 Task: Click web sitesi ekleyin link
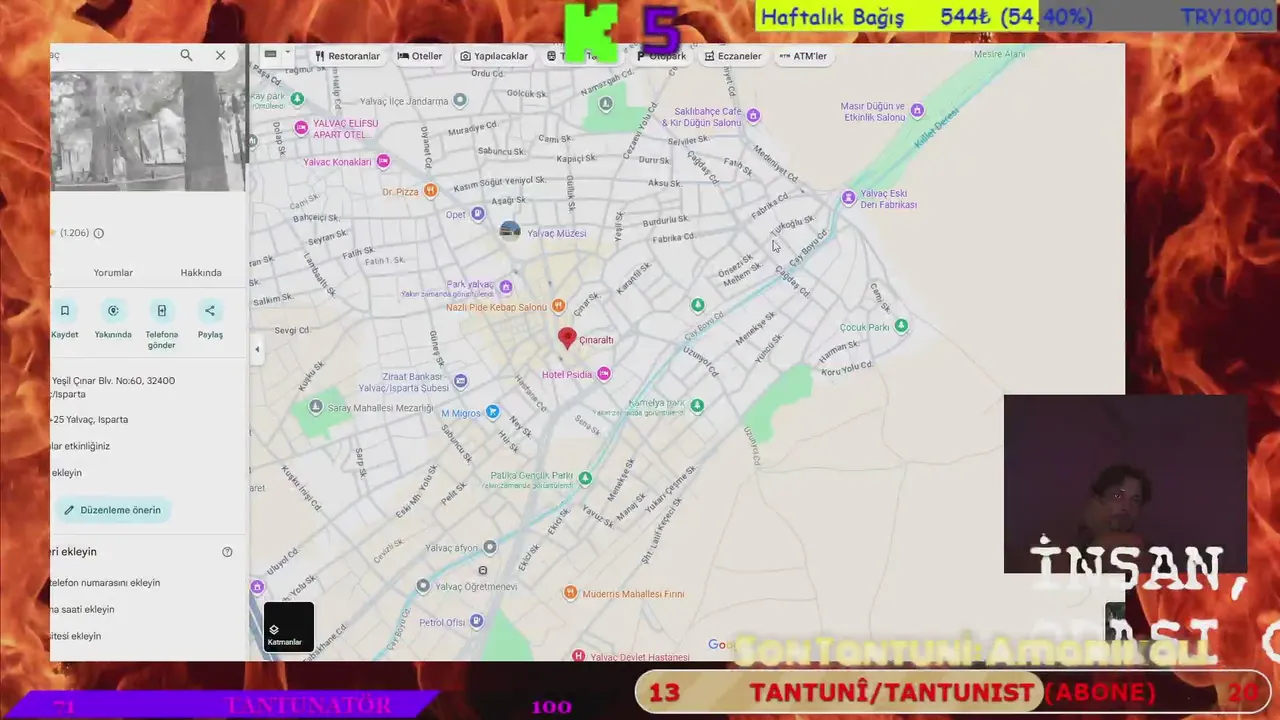coord(76,636)
